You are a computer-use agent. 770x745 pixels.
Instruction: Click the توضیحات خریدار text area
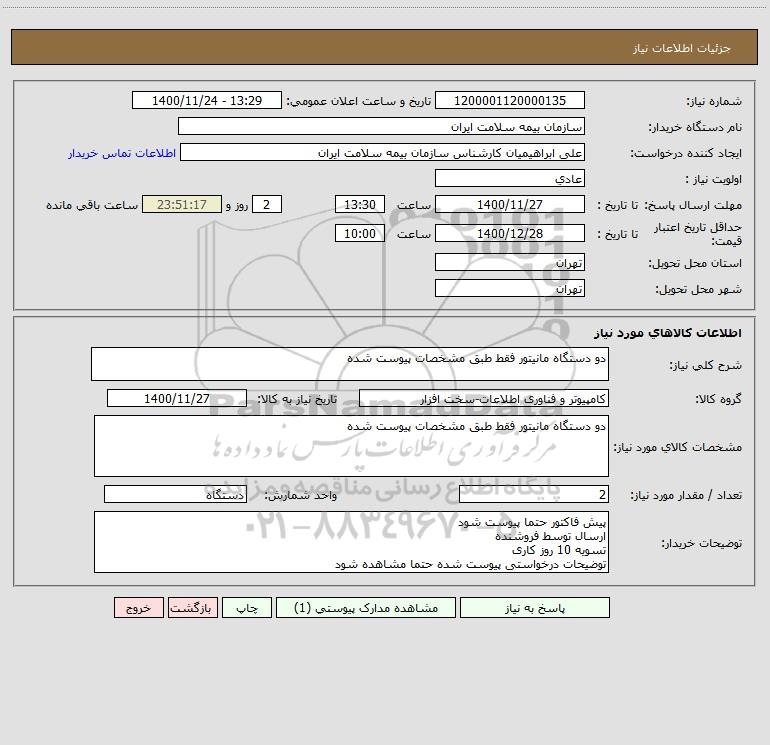click(x=351, y=542)
